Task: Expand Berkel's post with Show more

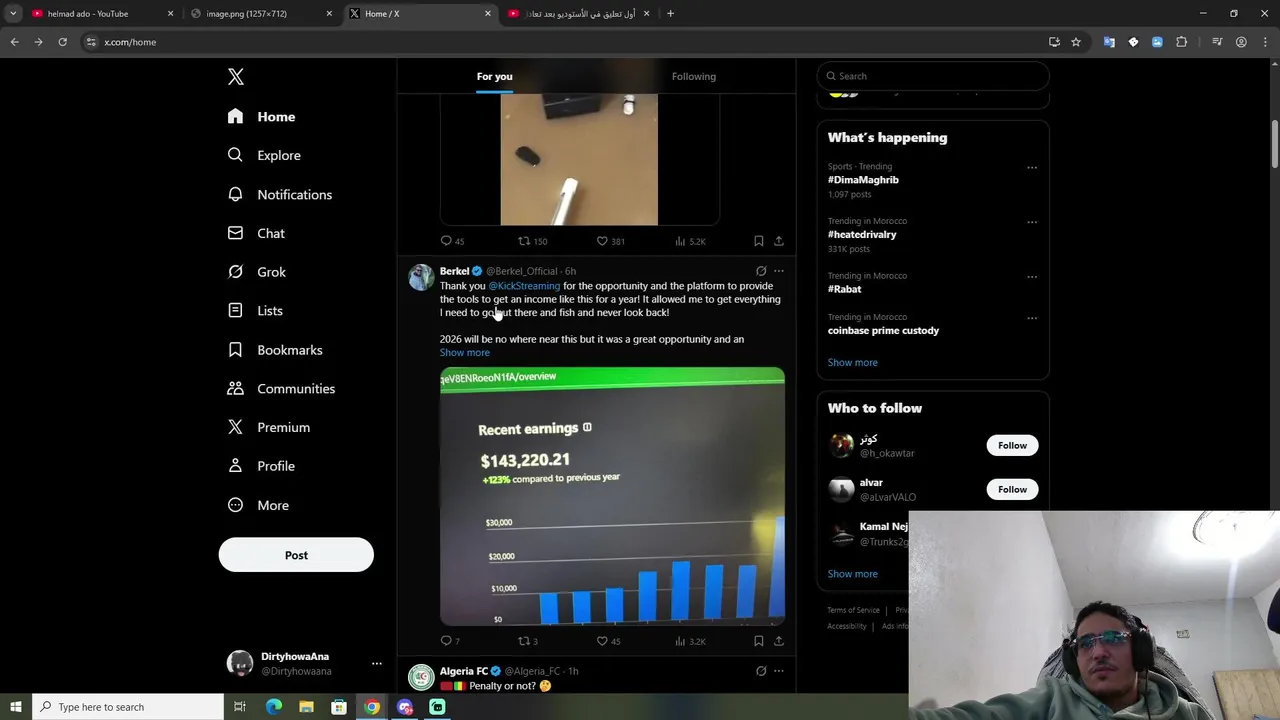Action: [x=465, y=352]
